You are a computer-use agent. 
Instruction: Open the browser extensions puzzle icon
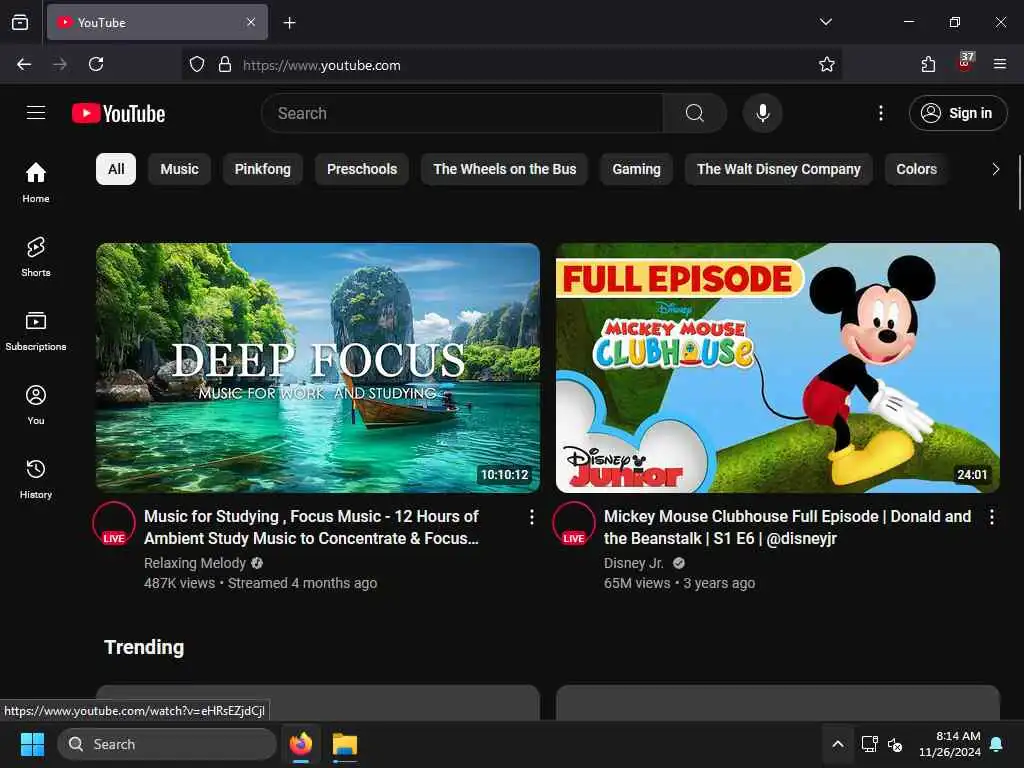pos(928,64)
